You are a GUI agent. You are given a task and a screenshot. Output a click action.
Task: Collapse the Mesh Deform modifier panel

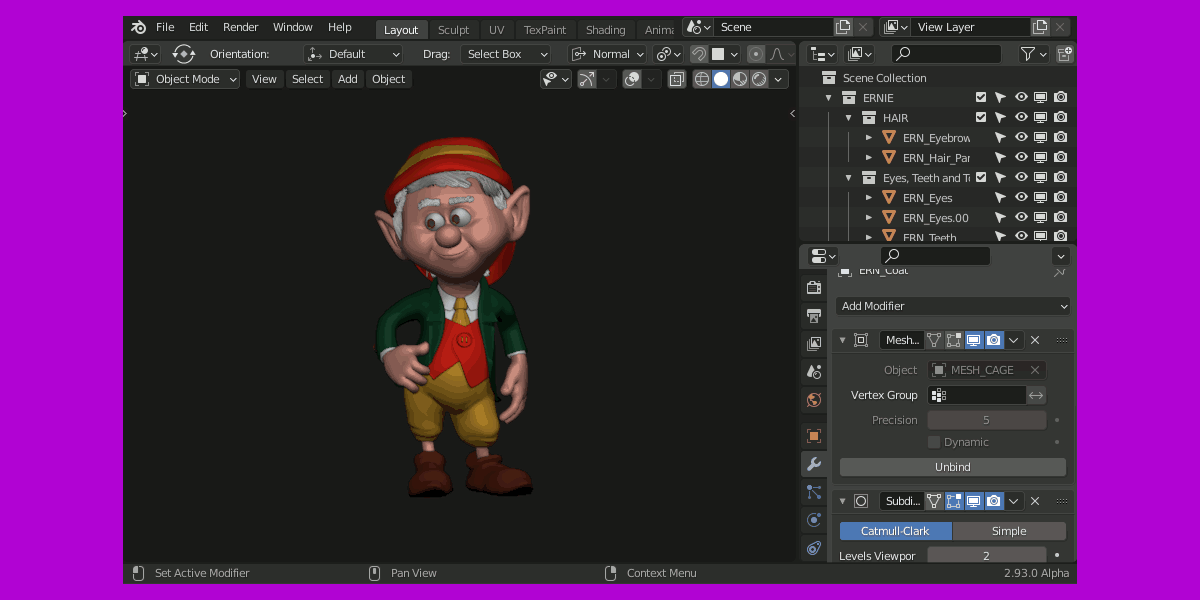842,340
